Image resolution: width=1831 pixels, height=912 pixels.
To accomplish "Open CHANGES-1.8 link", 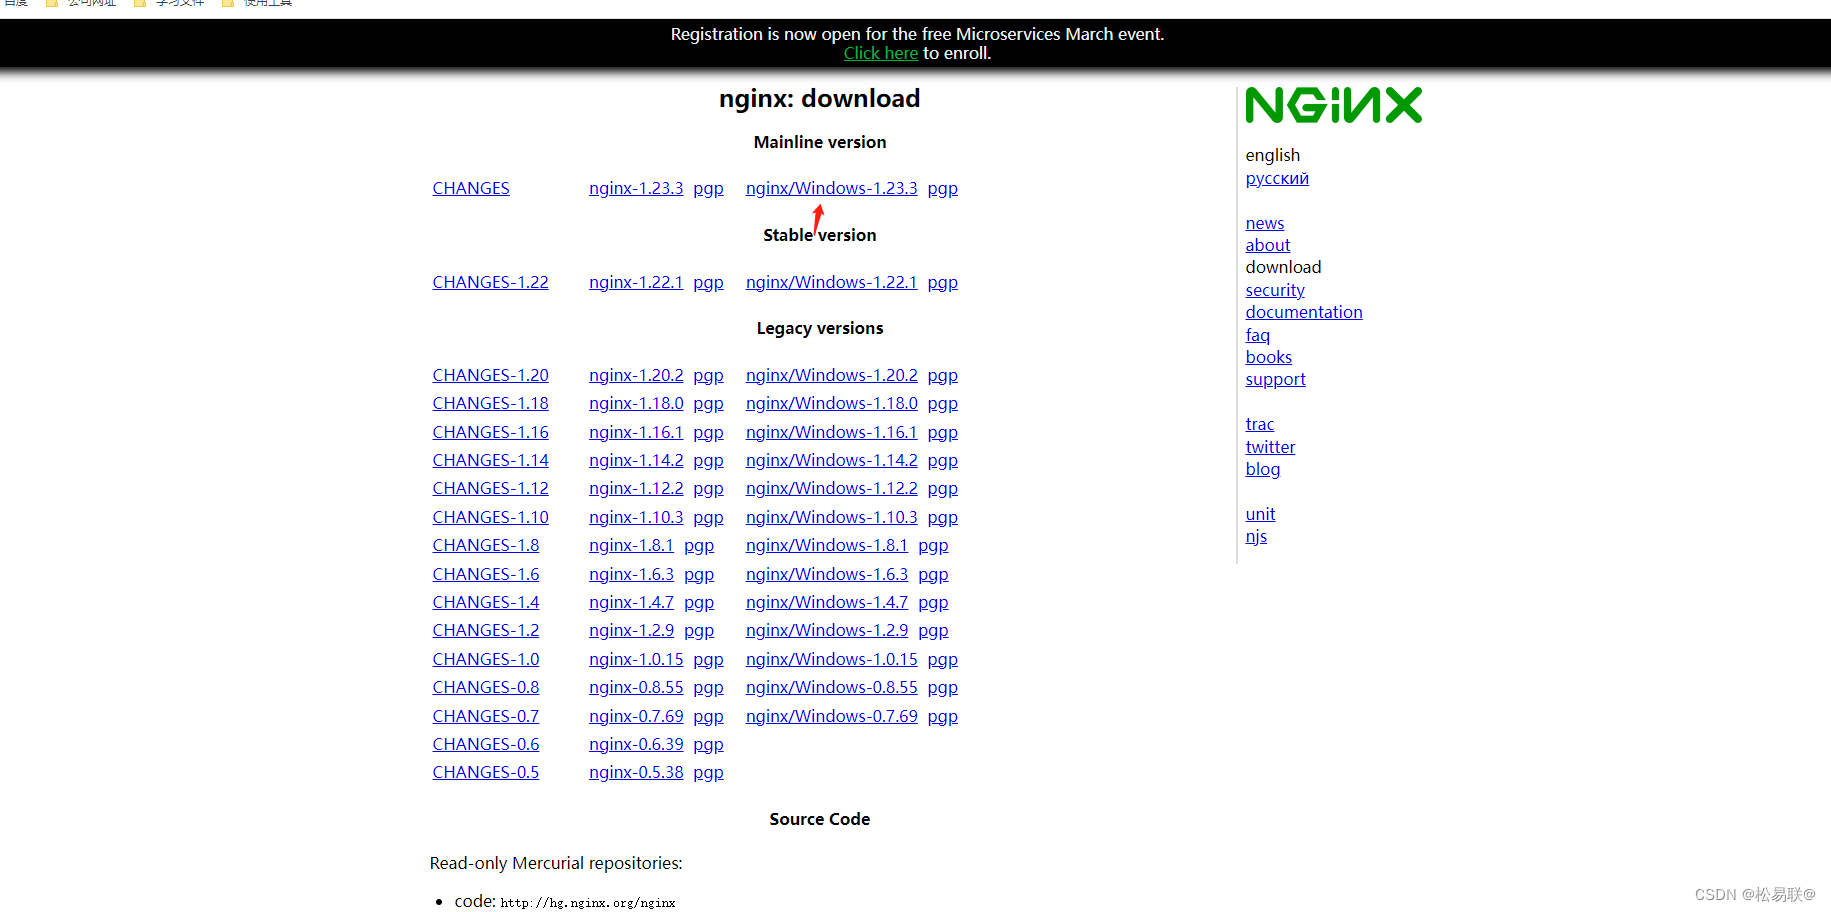I will tap(485, 545).
